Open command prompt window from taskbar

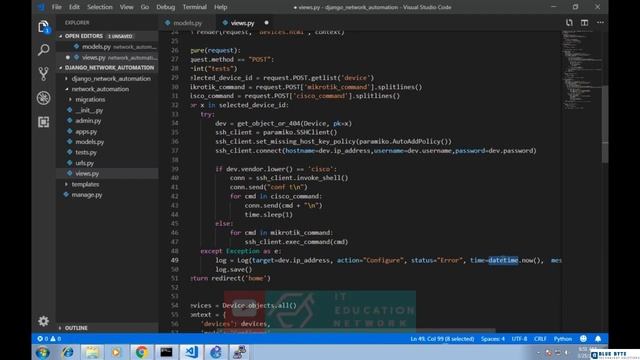(x=166, y=352)
